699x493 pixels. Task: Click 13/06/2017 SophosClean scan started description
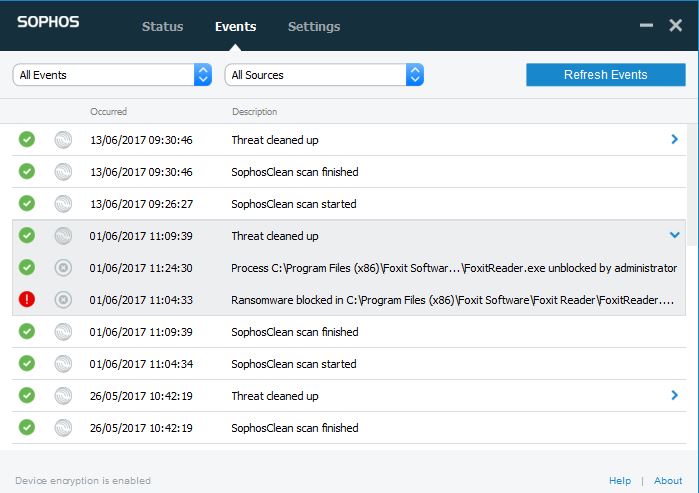294,204
